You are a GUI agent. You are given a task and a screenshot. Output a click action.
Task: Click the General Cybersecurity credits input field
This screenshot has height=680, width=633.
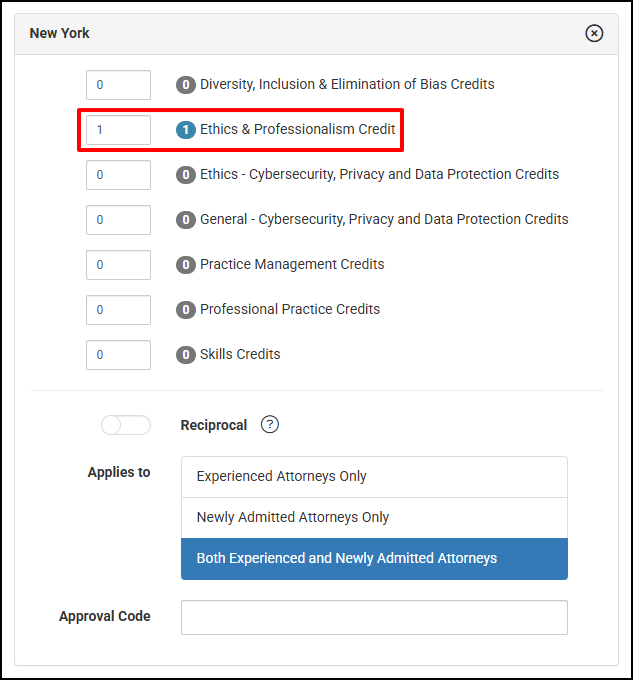pos(118,219)
